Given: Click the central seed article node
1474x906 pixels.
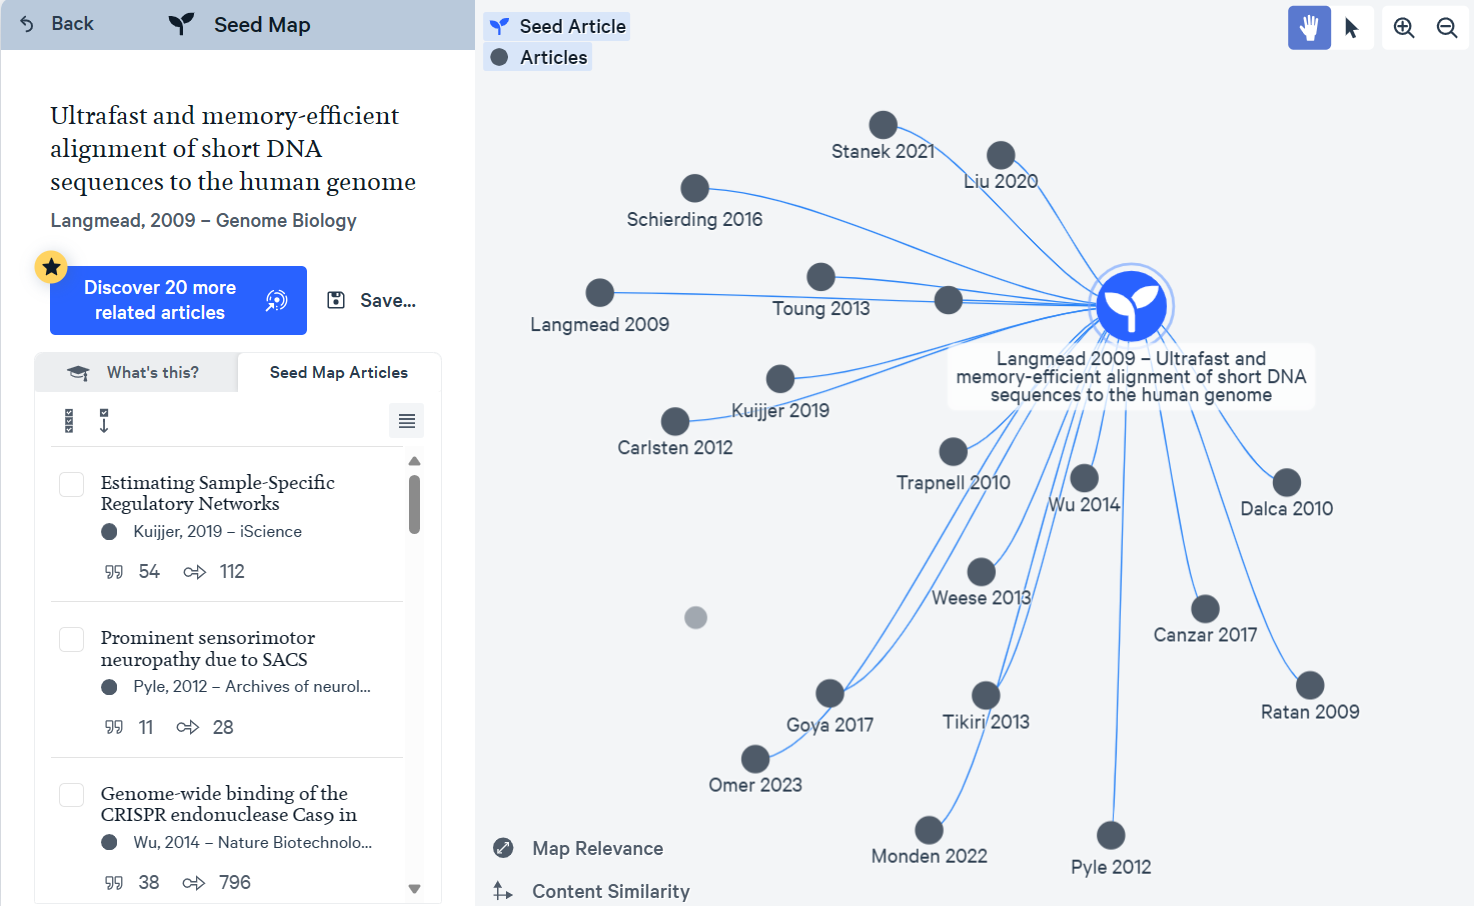Looking at the screenshot, I should pos(1131,306).
